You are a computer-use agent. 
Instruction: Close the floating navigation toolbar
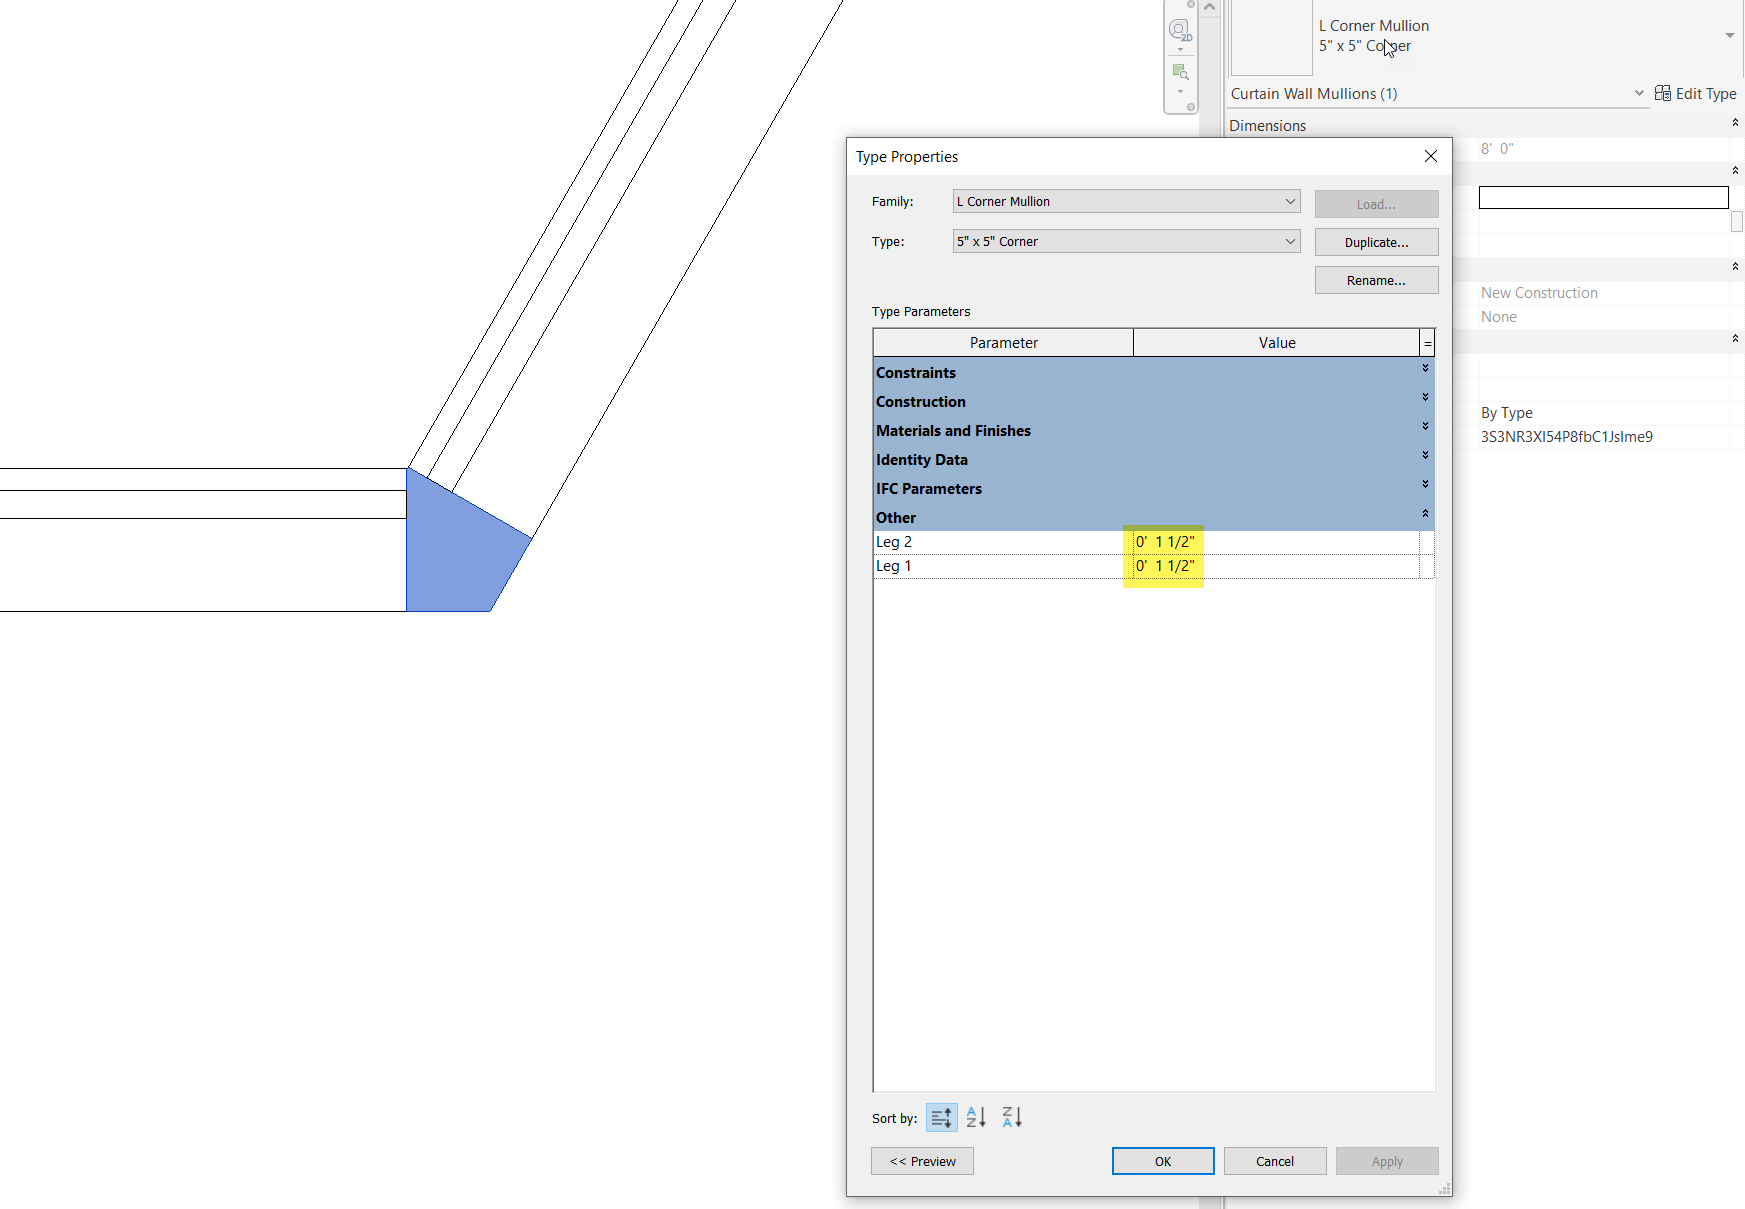click(x=1190, y=5)
